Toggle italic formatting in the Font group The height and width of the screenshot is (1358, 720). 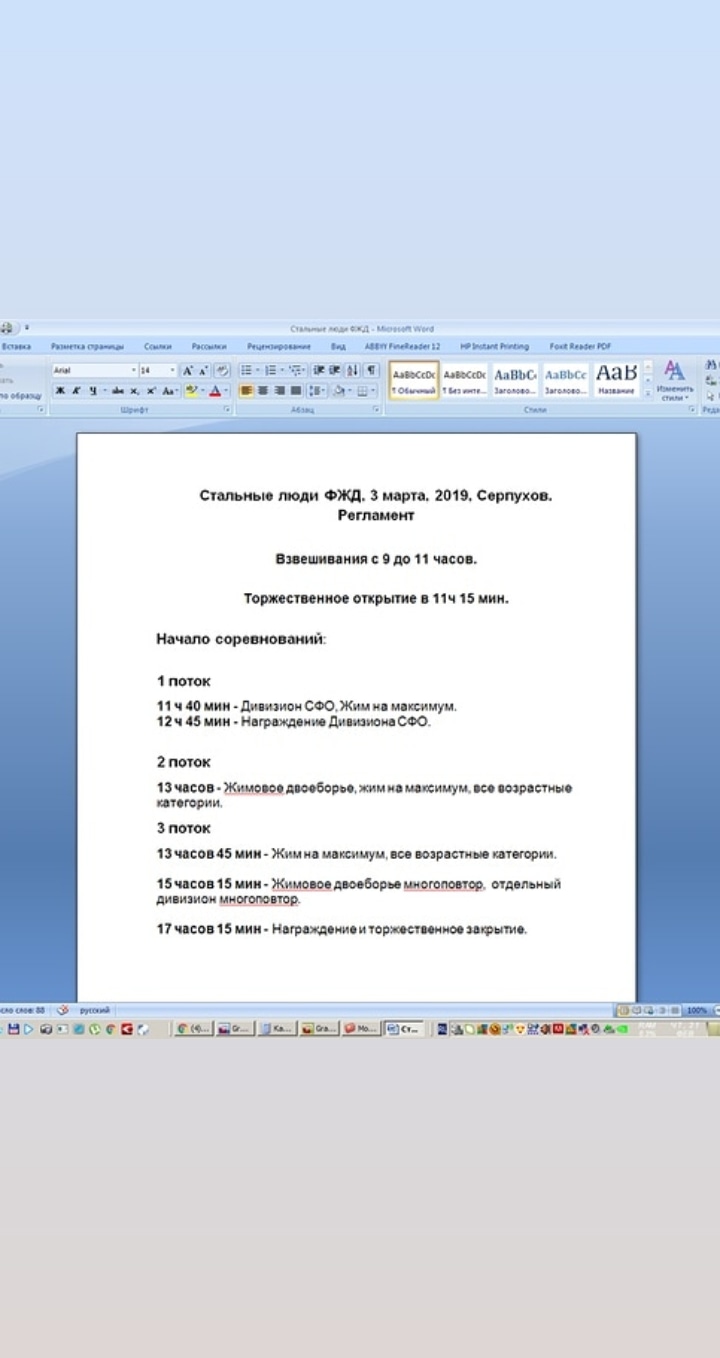[x=76, y=391]
